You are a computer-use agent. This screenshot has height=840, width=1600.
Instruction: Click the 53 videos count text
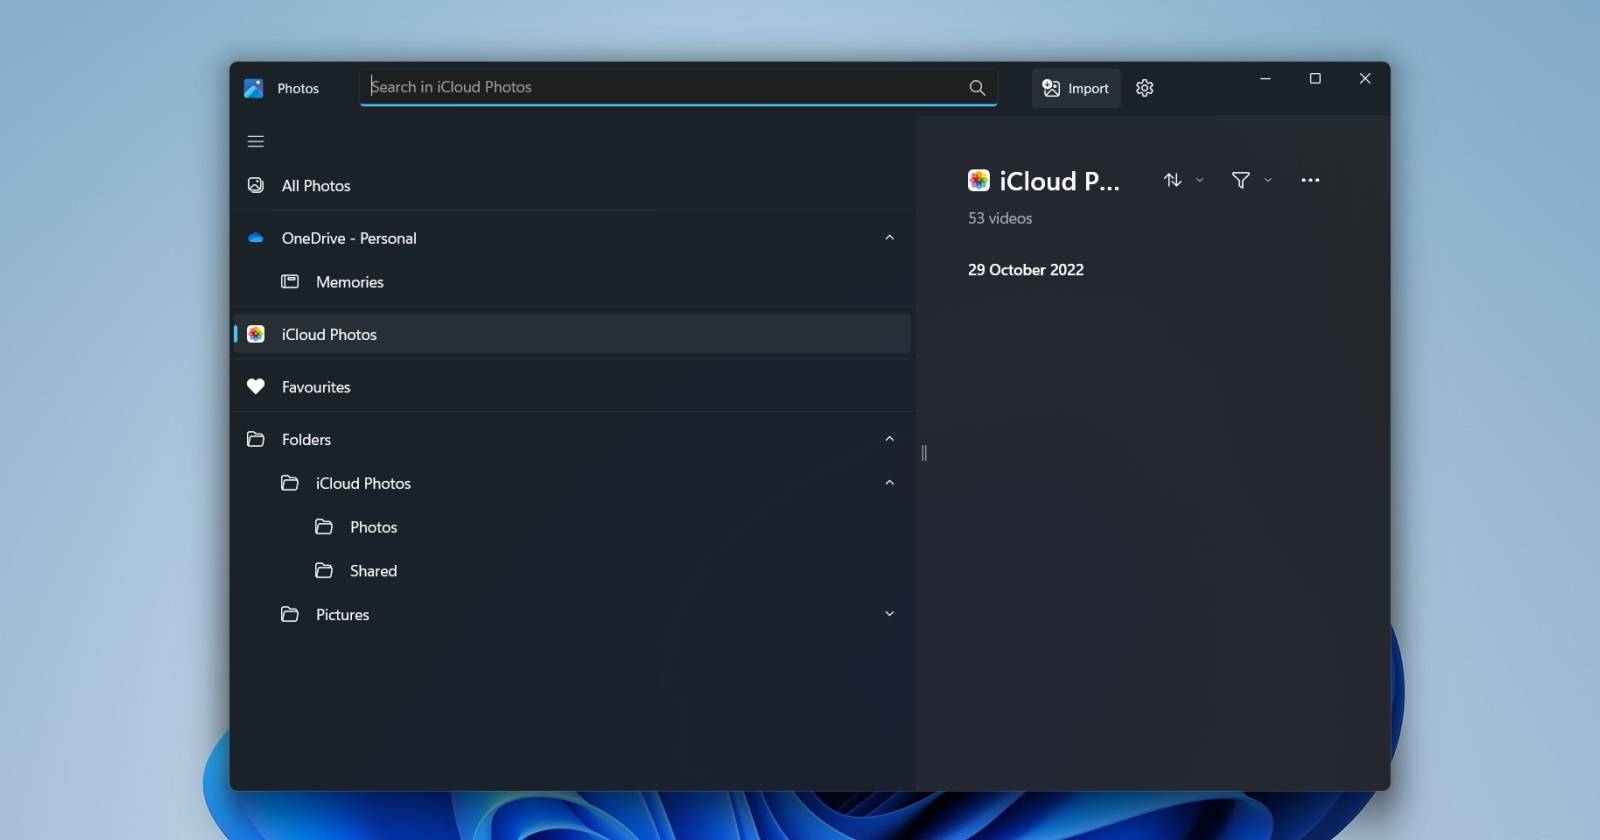point(1000,218)
